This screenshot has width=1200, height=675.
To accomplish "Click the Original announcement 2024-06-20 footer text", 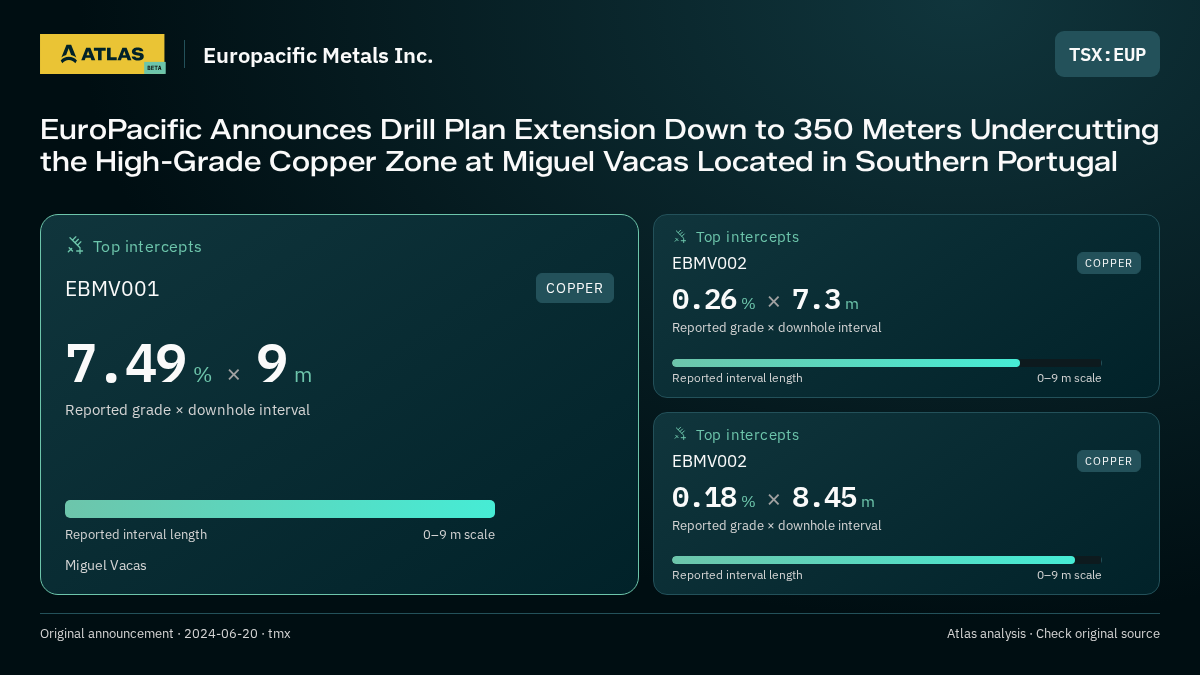I will 165,633.
